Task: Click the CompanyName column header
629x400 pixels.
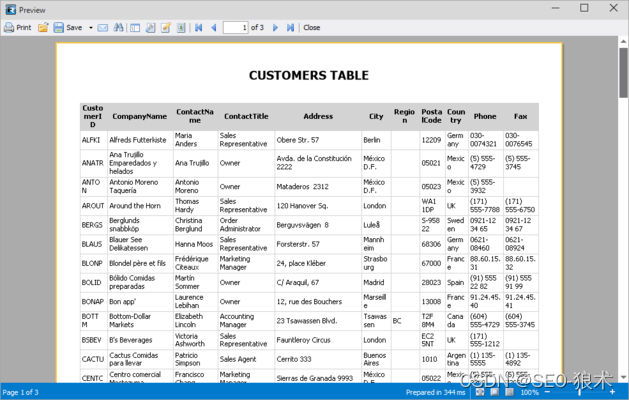Action: pyautogui.click(x=139, y=116)
